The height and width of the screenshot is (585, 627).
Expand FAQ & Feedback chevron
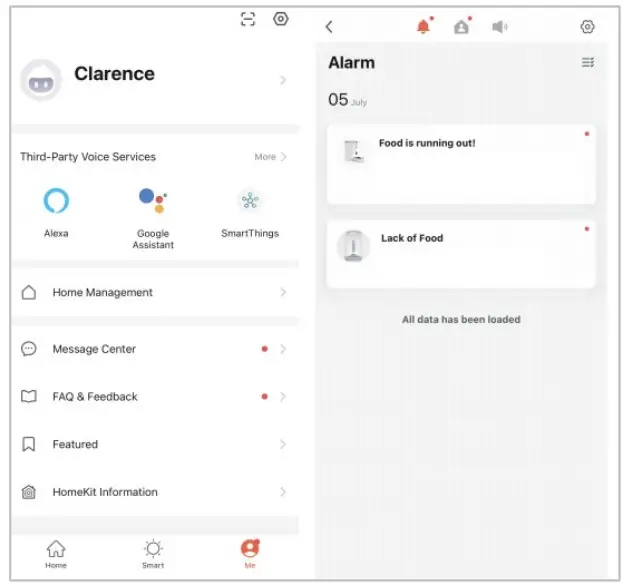click(283, 396)
